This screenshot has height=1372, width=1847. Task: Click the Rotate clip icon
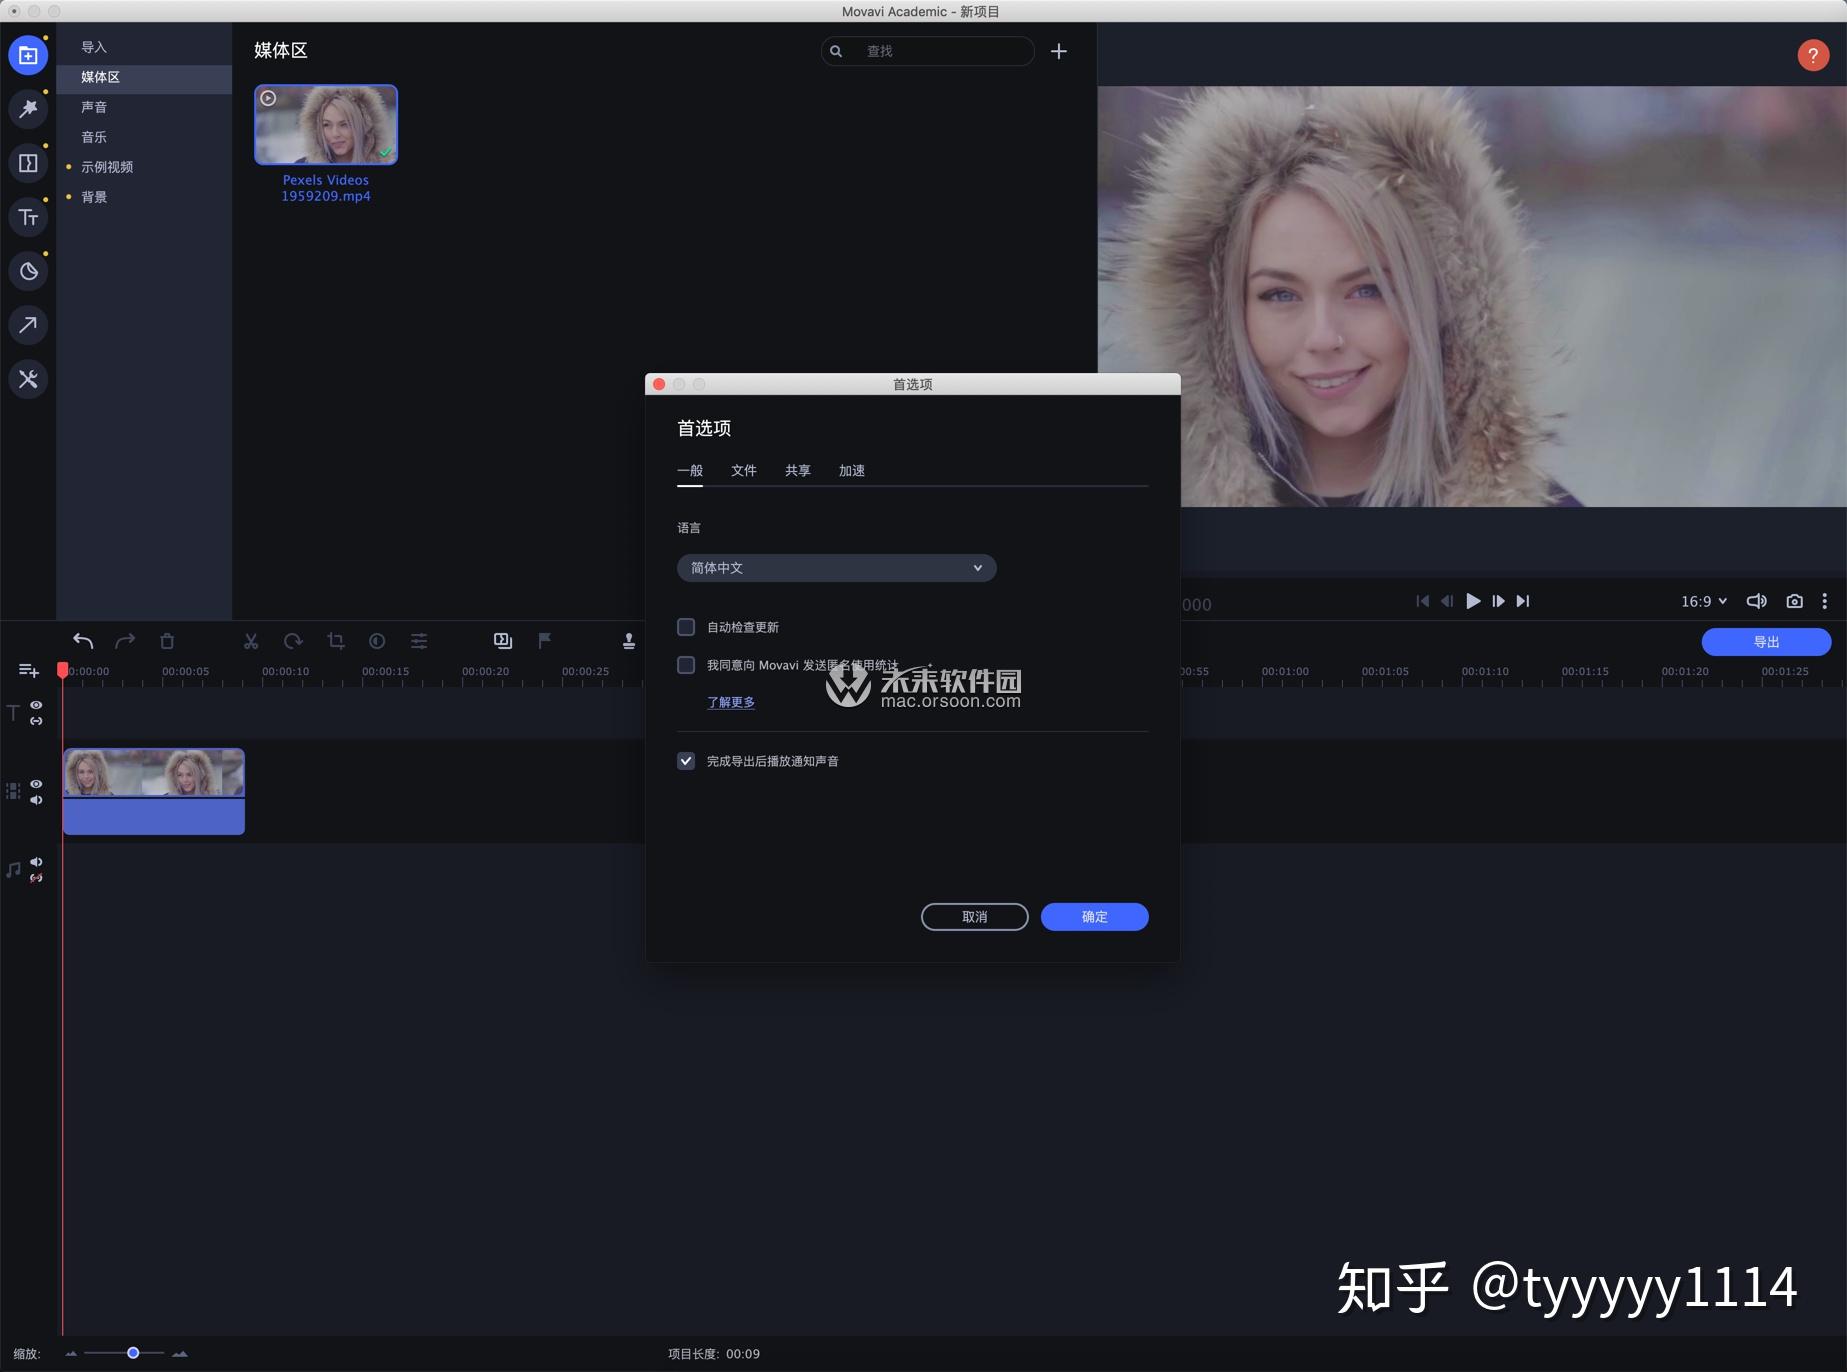tap(293, 641)
